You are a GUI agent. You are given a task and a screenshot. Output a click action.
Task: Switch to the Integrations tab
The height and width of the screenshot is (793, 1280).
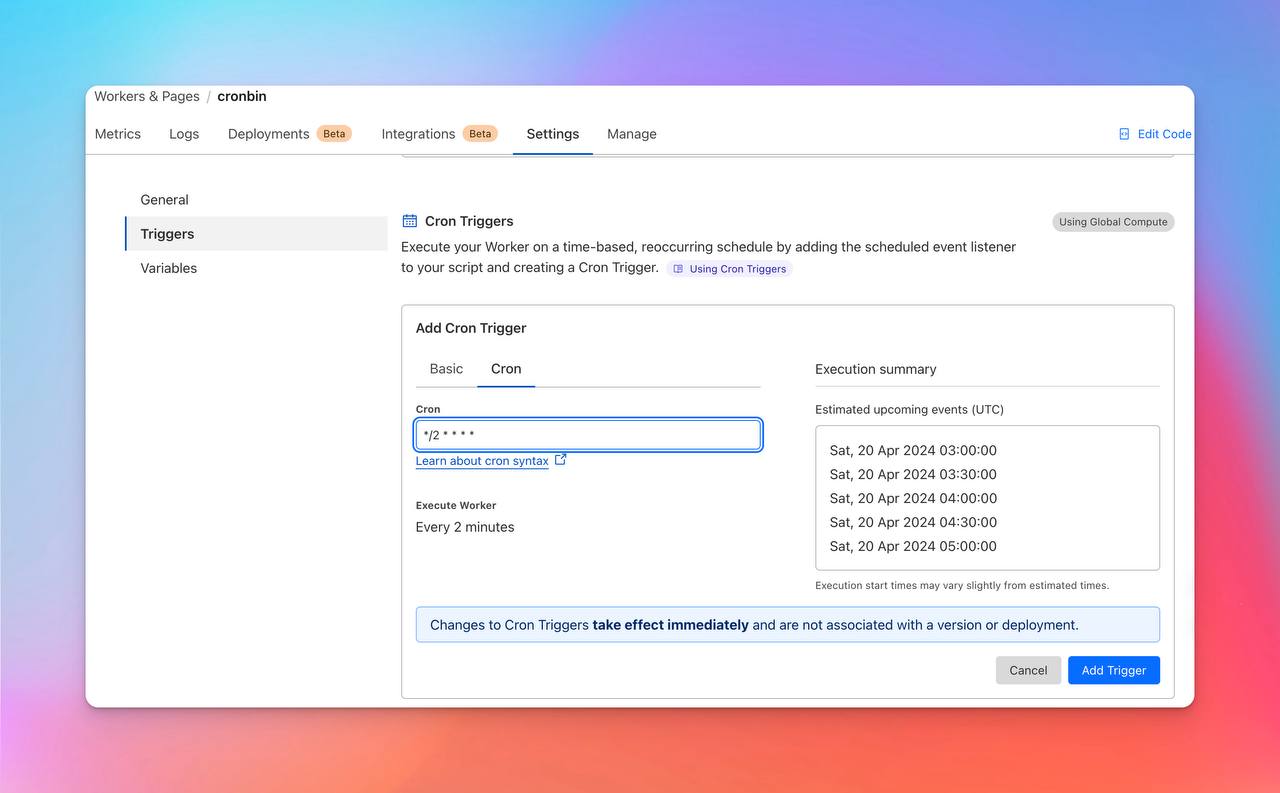click(x=418, y=134)
